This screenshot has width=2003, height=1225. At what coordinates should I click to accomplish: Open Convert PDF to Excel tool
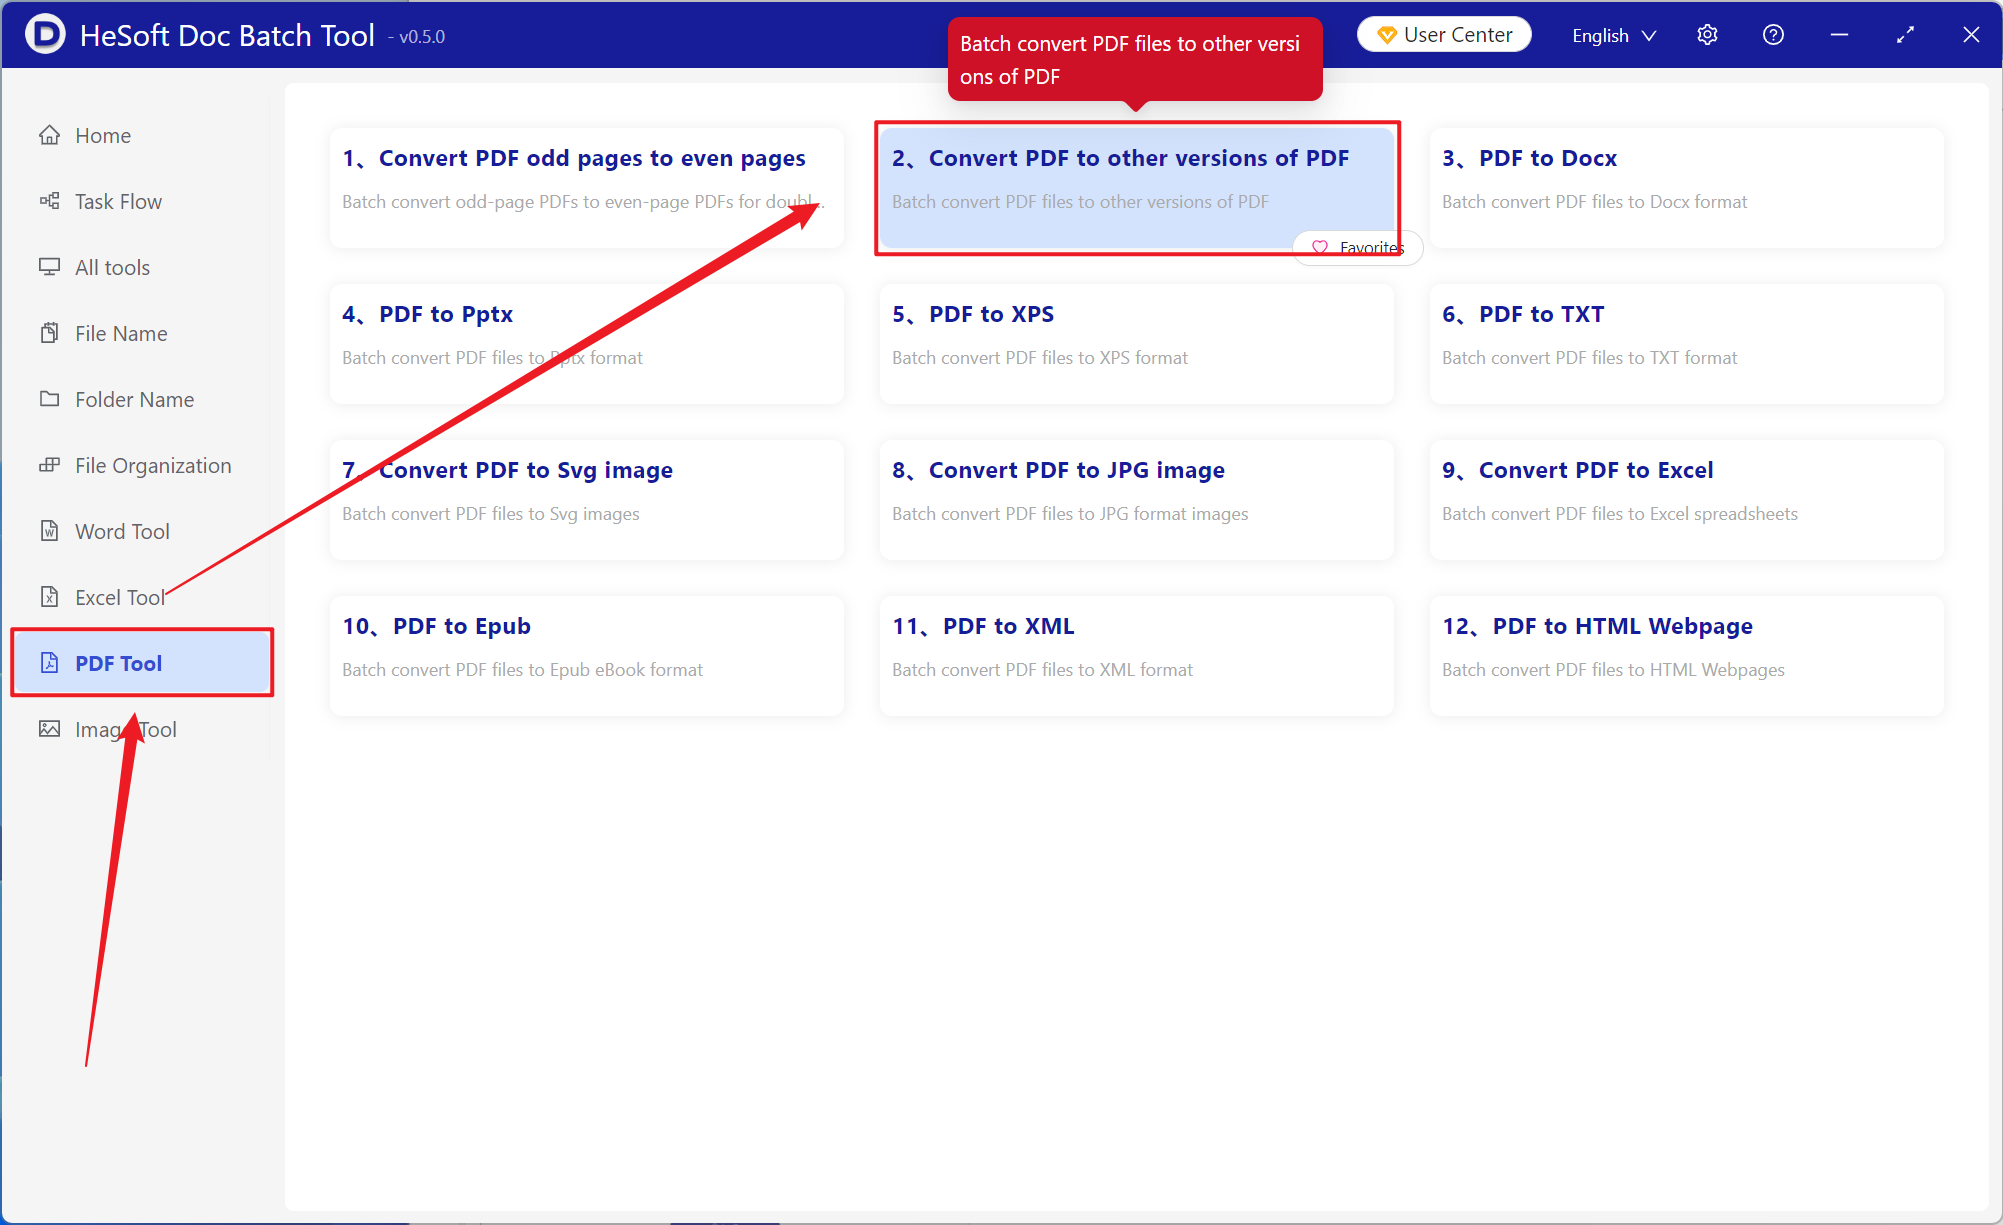pos(1687,500)
